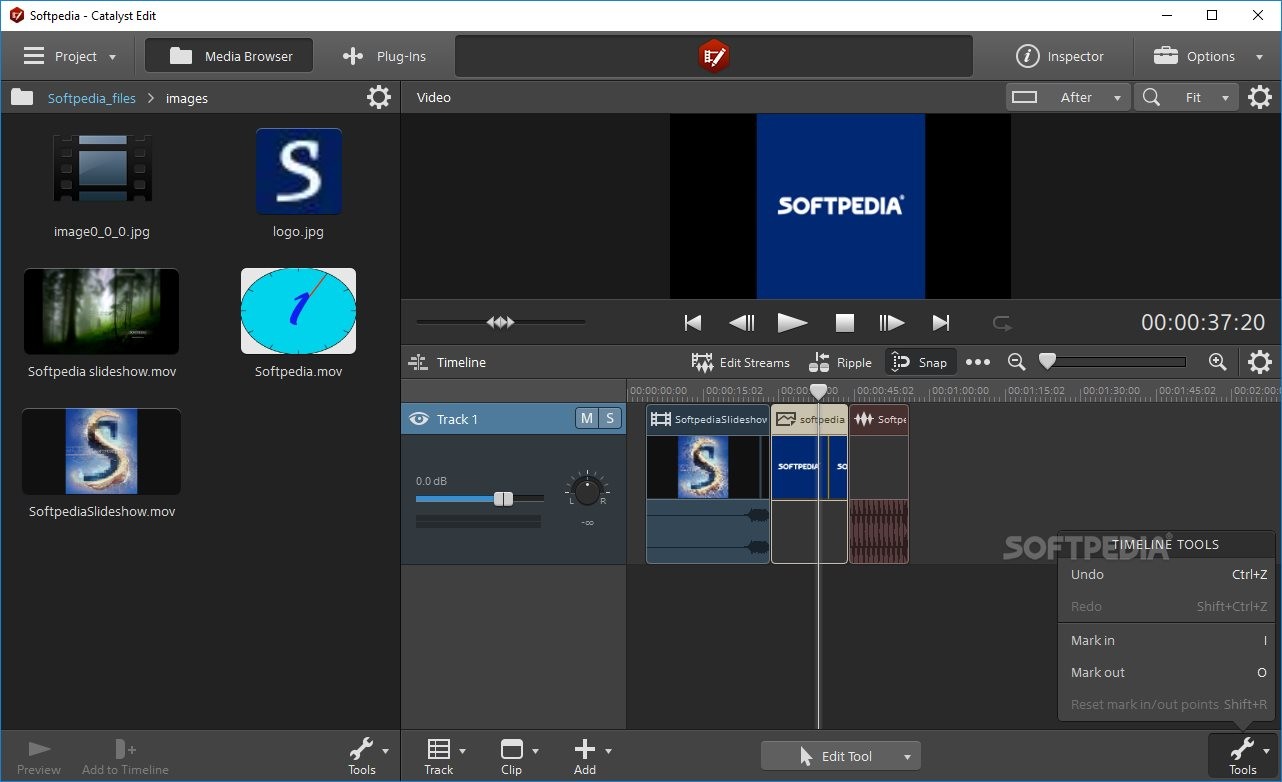
Task: Select the SoftpediaSlideshow clip on the timeline
Action: click(x=708, y=484)
